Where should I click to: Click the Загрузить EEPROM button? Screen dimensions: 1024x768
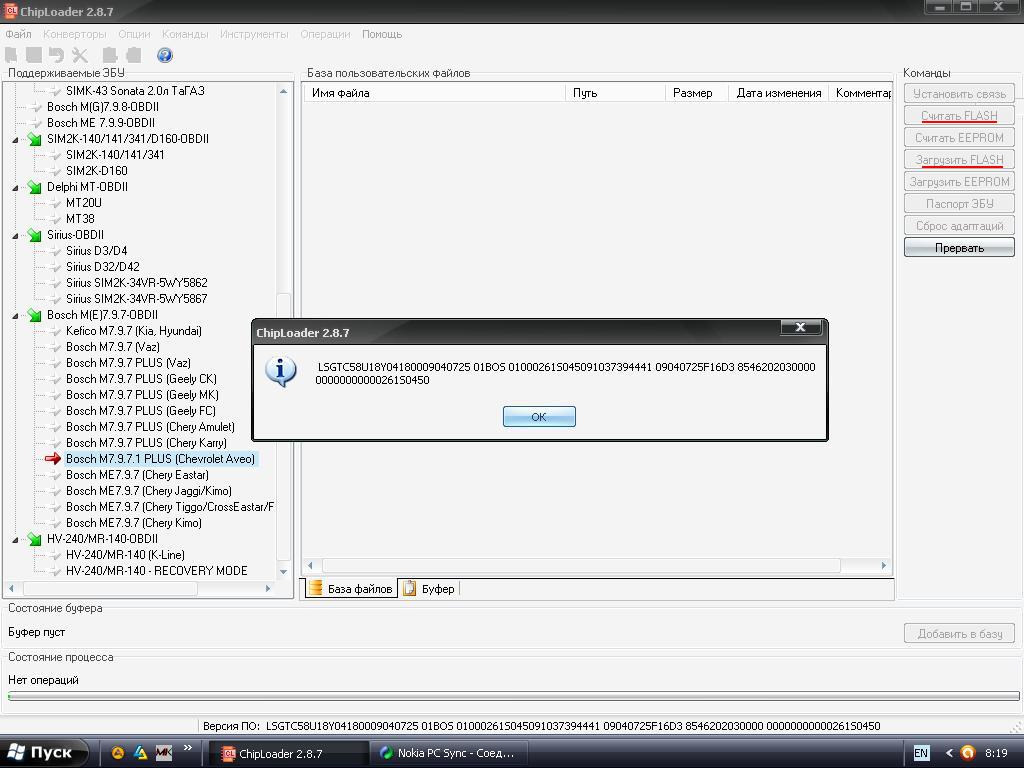pyautogui.click(x=959, y=182)
